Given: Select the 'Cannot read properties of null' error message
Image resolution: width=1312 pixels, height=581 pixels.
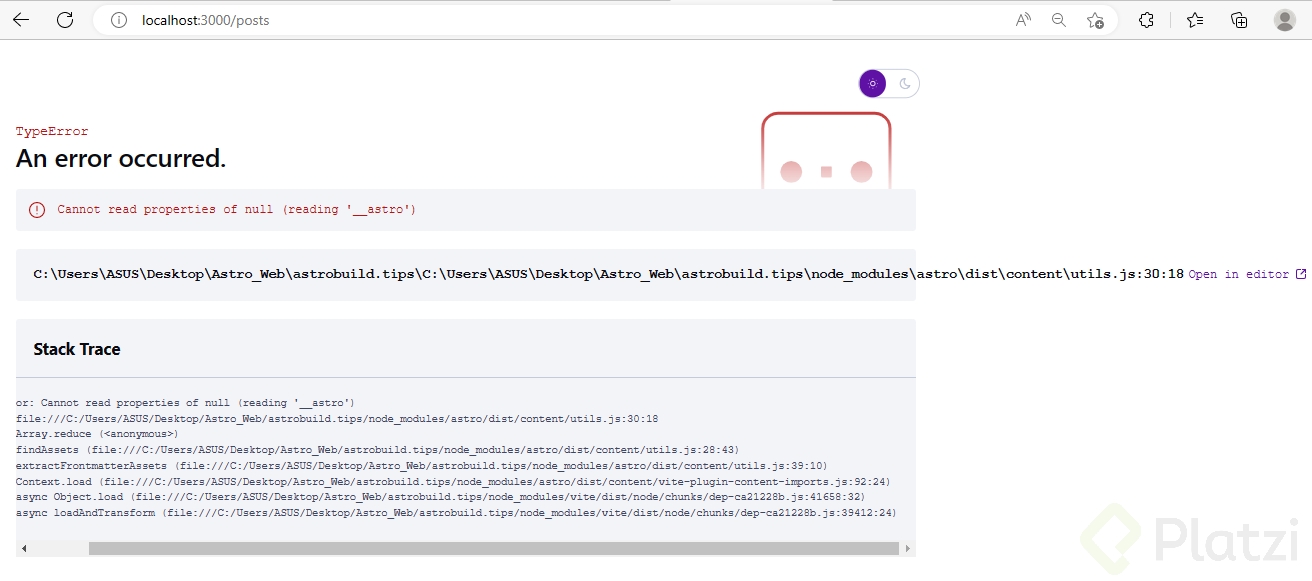Looking at the screenshot, I should pos(236,209).
